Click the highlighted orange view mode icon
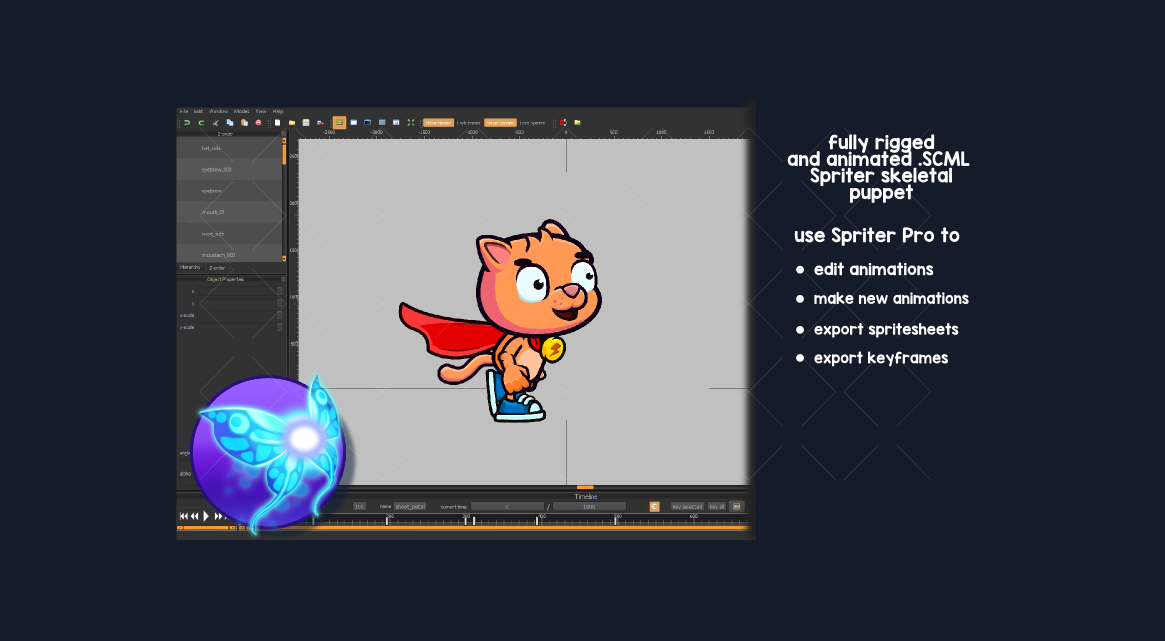Viewport: 1165px width, 641px height. point(340,123)
